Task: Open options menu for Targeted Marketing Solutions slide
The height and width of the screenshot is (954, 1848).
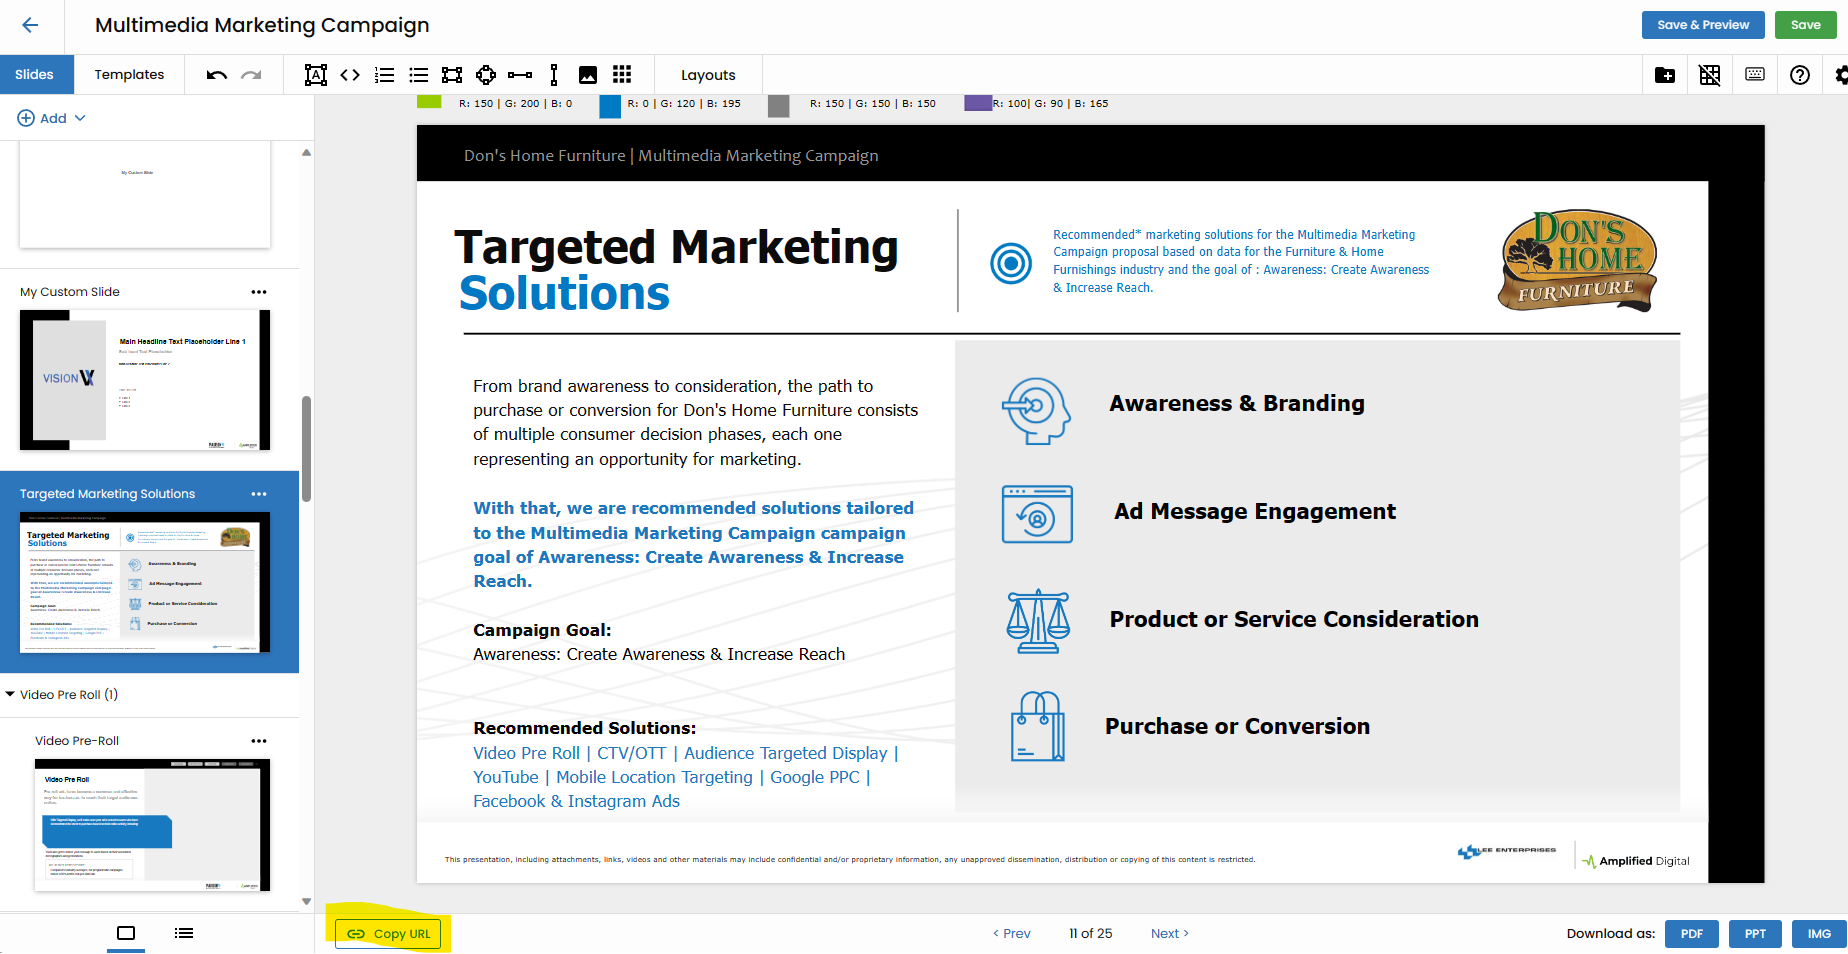Action: point(259,494)
